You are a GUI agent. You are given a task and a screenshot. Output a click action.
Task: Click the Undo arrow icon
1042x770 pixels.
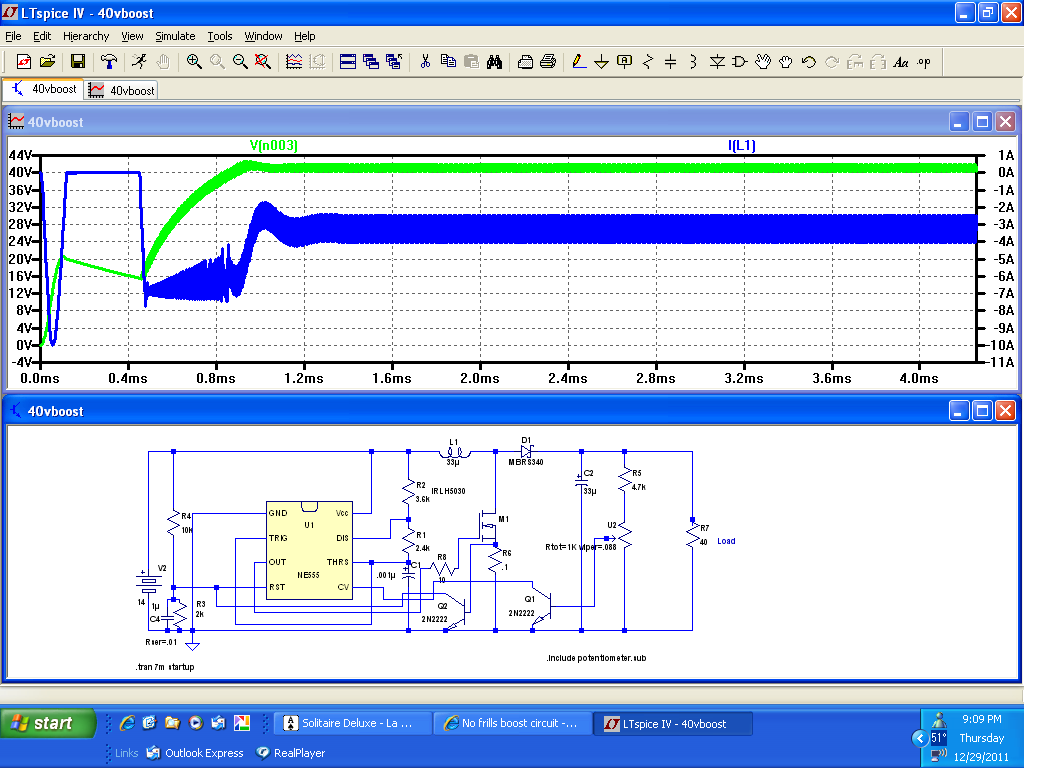[x=809, y=62]
